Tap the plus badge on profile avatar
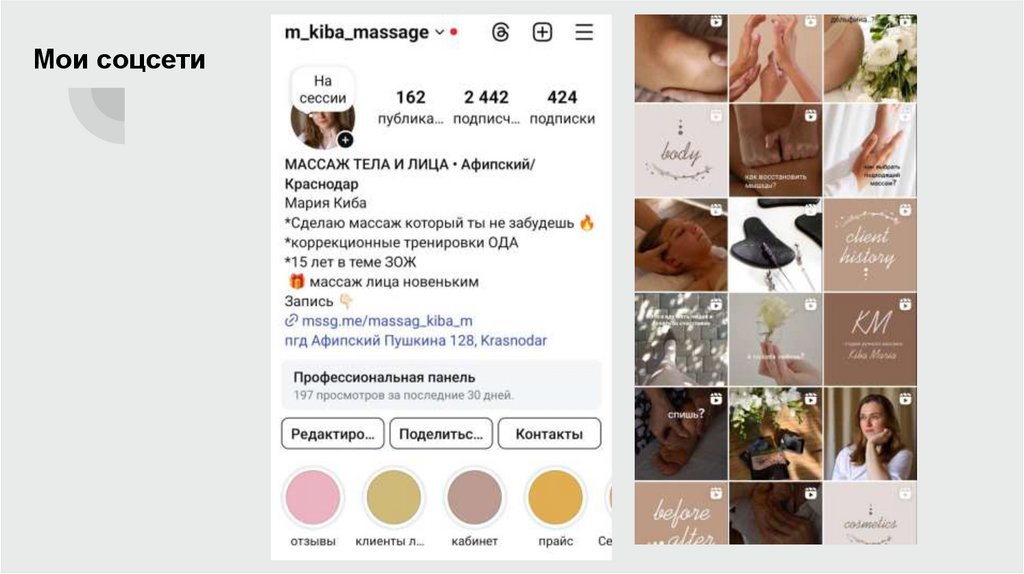This screenshot has height=574, width=1024. [345, 140]
